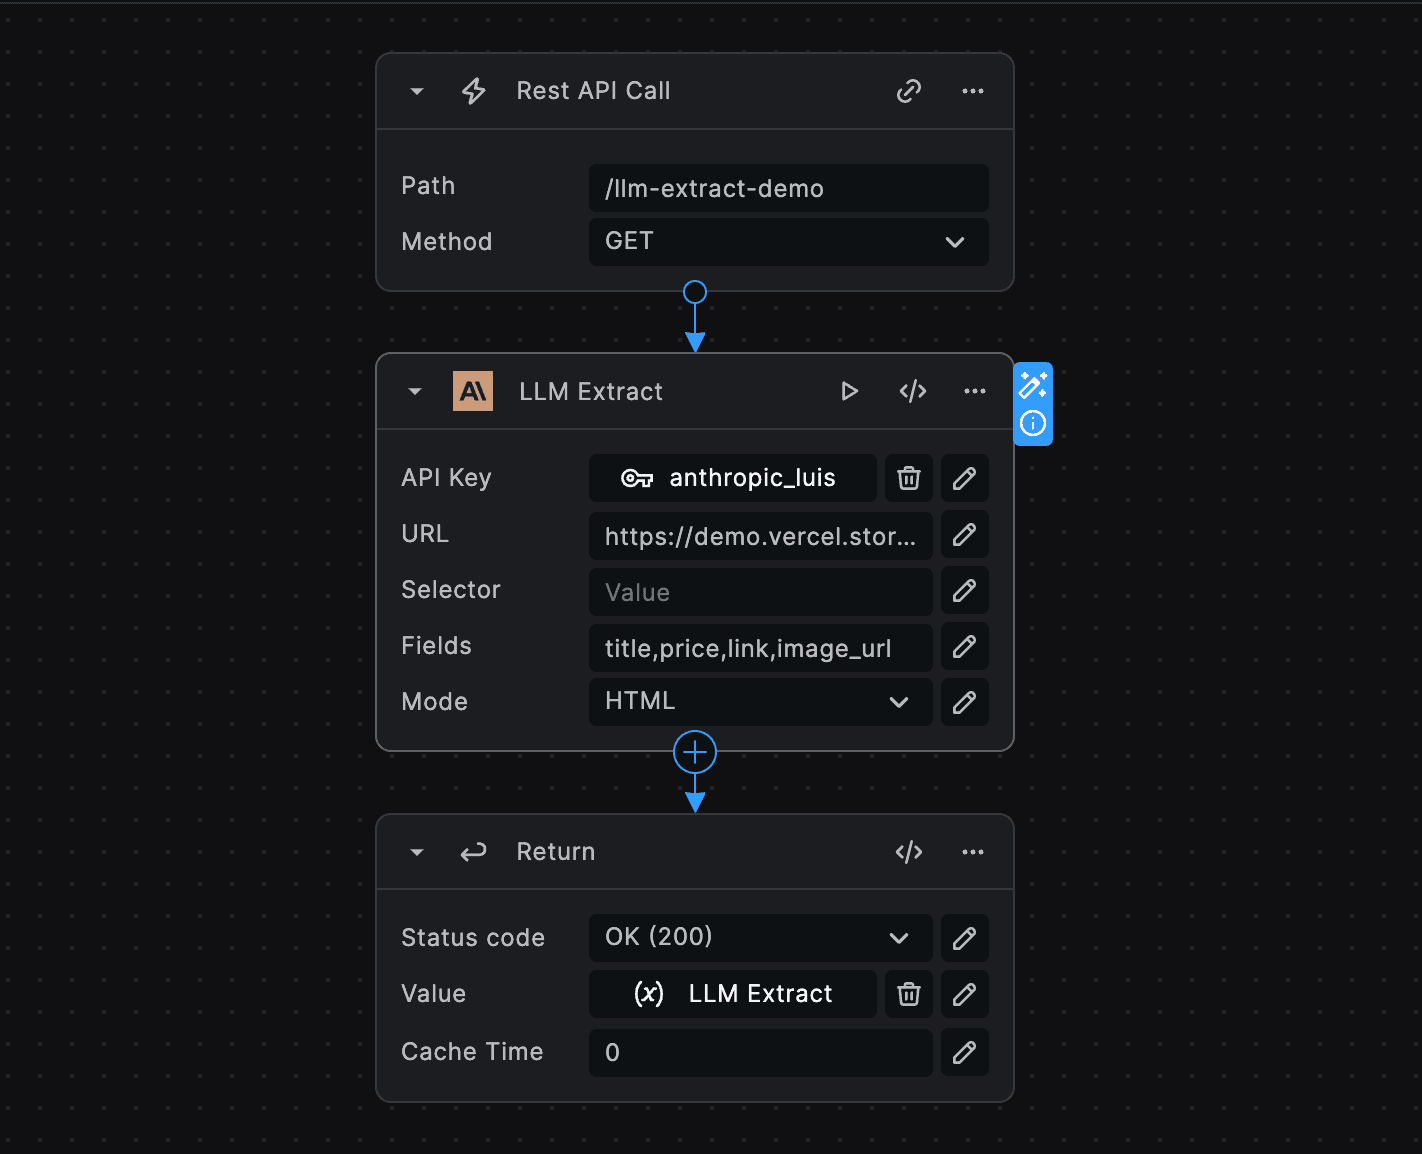This screenshot has height=1154, width=1422.
Task: Edit the Fields list using the pencil icon
Action: click(x=964, y=647)
